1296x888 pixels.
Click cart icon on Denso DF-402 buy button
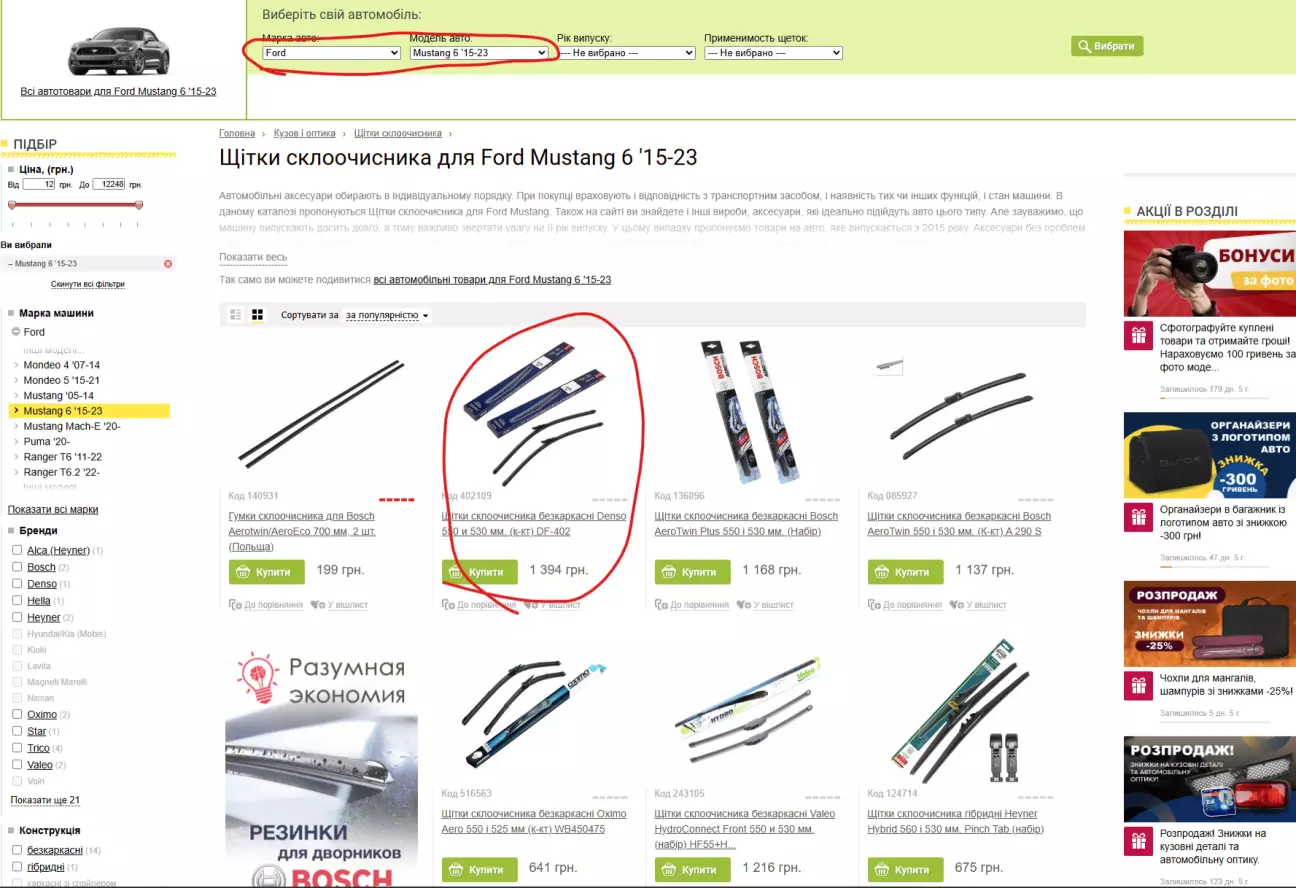click(x=455, y=572)
